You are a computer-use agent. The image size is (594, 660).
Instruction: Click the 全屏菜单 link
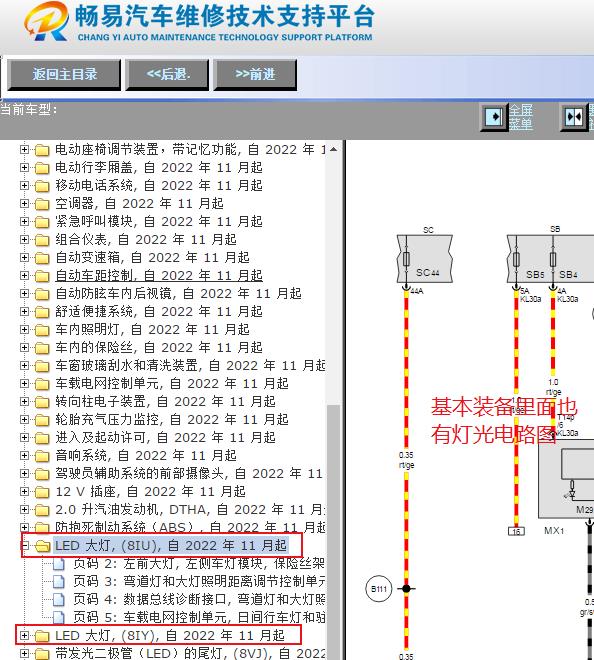pos(521,117)
